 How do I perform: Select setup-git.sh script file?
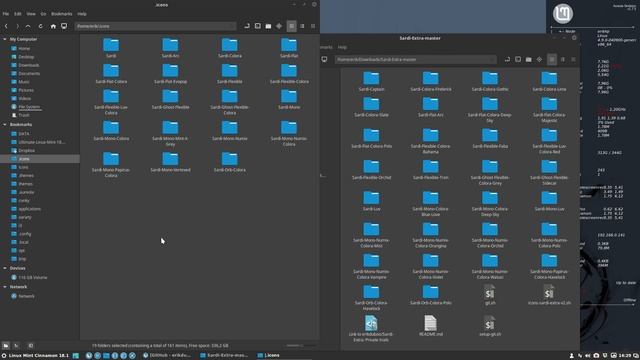490,326
